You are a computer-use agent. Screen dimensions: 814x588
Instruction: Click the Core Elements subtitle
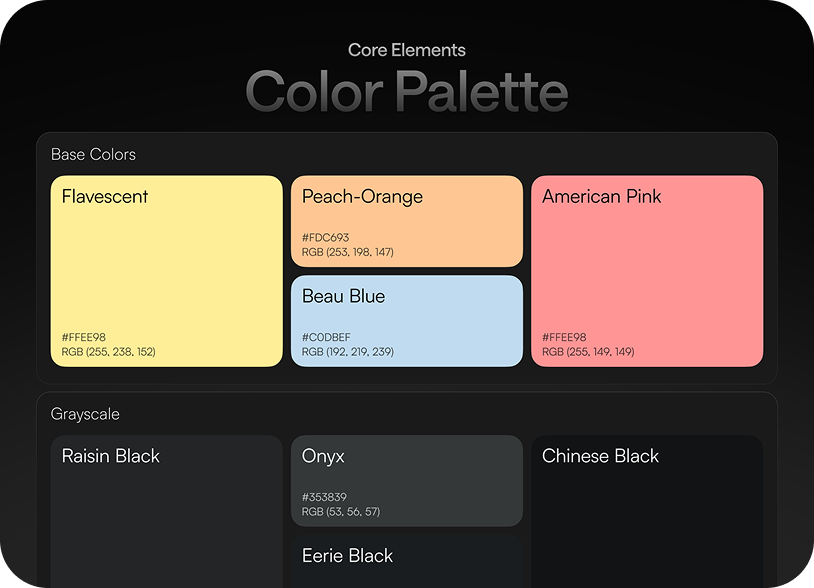tap(407, 50)
